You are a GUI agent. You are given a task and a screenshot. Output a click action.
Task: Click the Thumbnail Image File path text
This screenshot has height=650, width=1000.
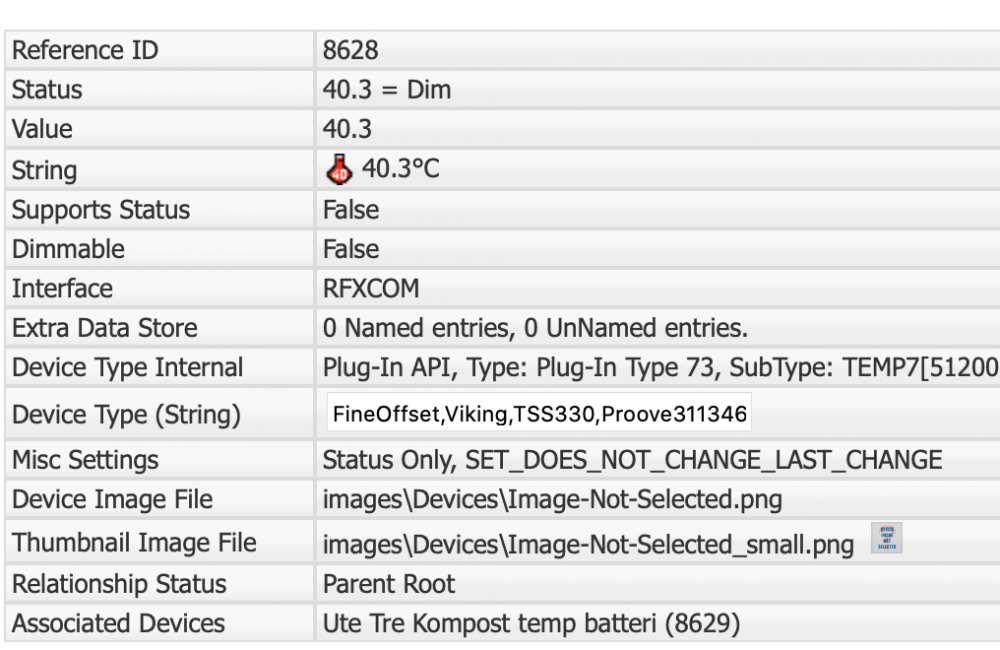[588, 545]
